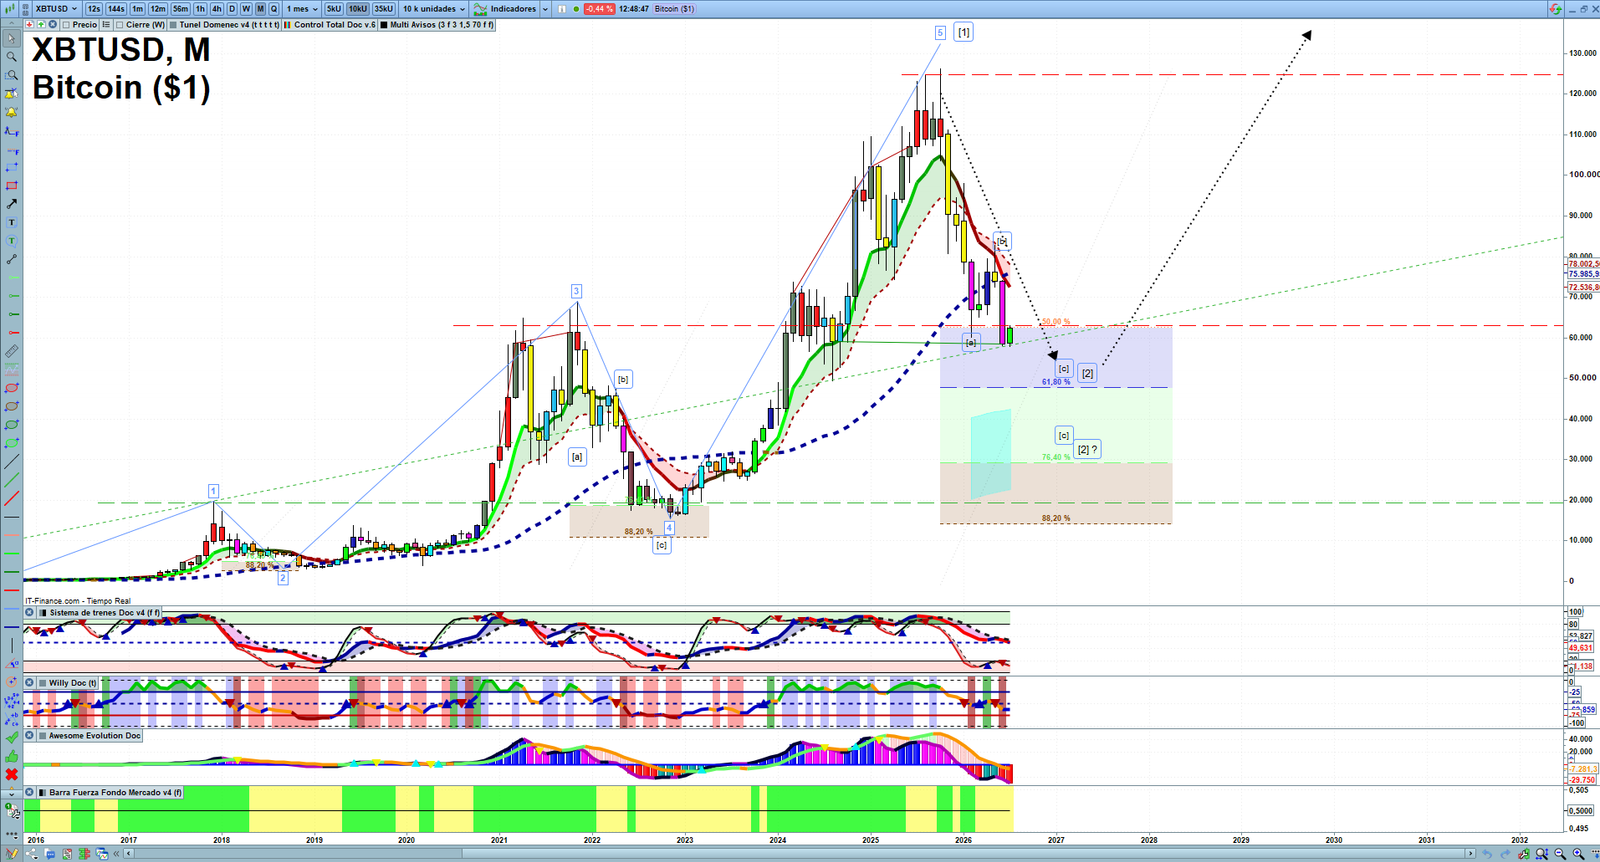1600x862 pixels.
Task: Set history to 35kU
Action: tap(384, 9)
